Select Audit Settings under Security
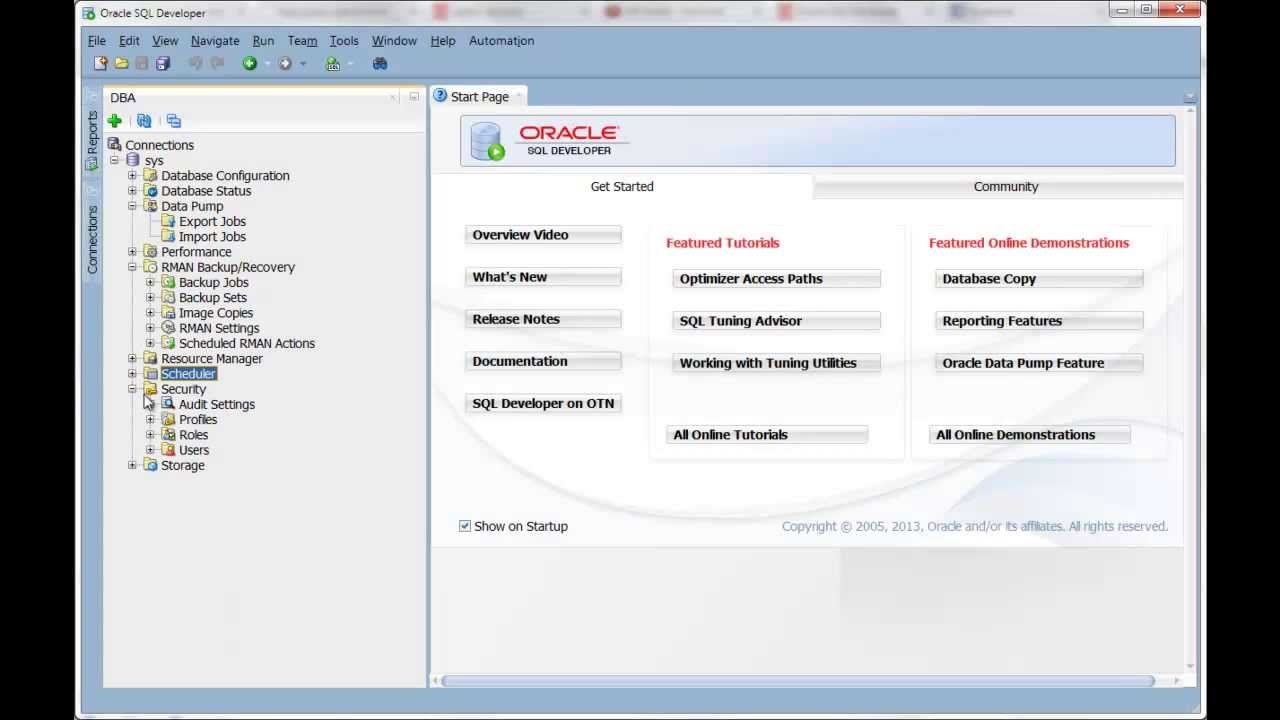The image size is (1280, 720). [217, 404]
